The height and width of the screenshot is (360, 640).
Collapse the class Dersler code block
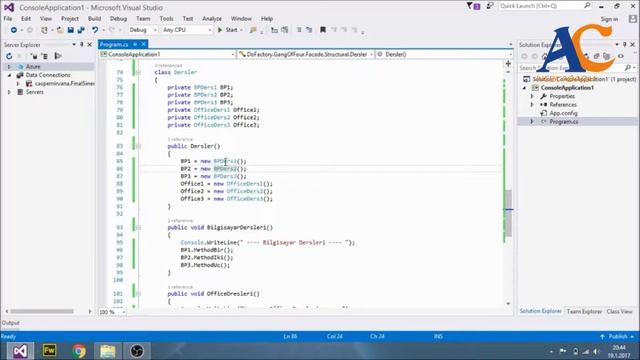(138, 72)
